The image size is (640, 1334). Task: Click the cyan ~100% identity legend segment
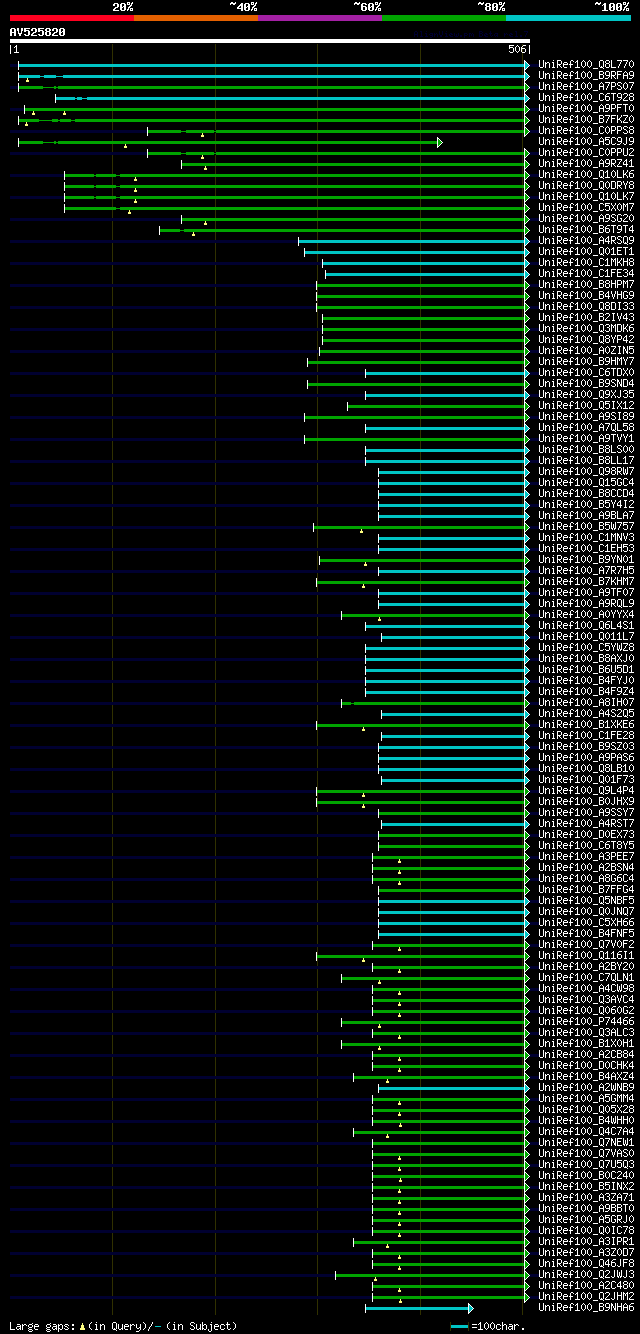tap(568, 18)
